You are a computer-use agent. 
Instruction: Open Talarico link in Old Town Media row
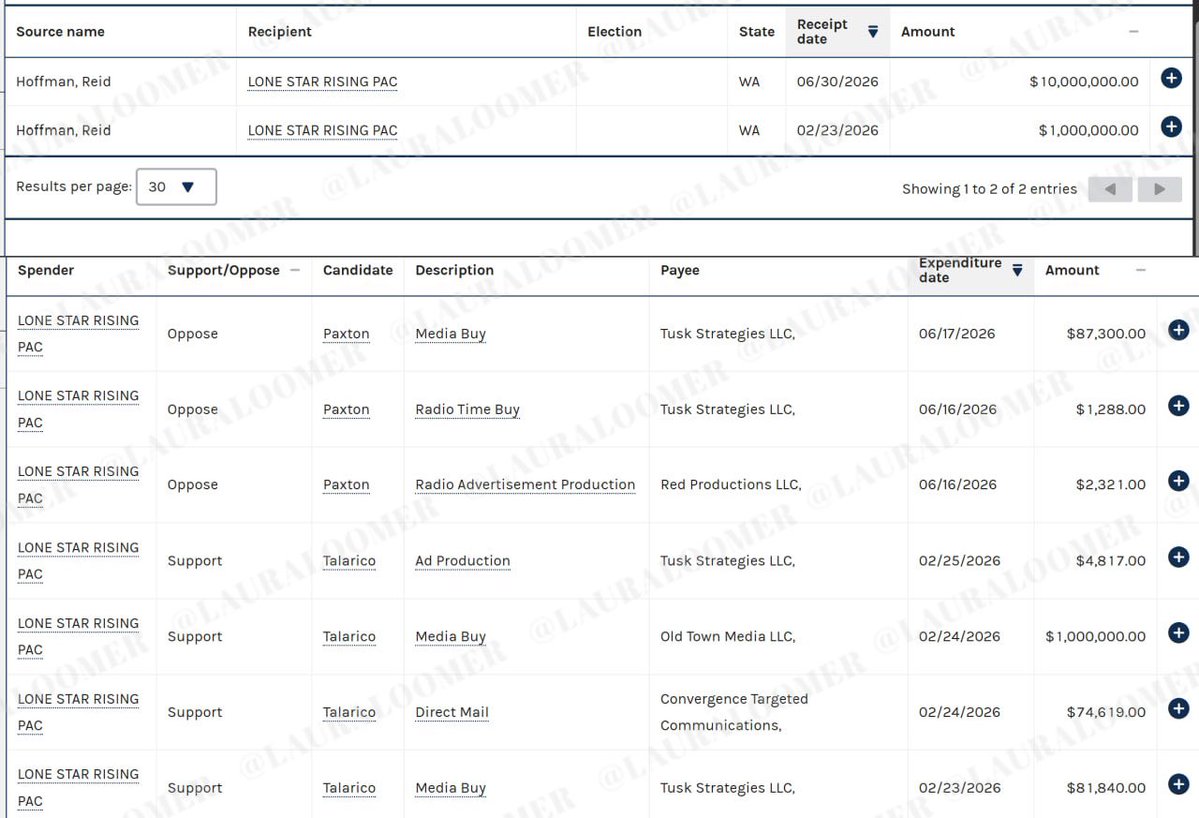tap(349, 636)
